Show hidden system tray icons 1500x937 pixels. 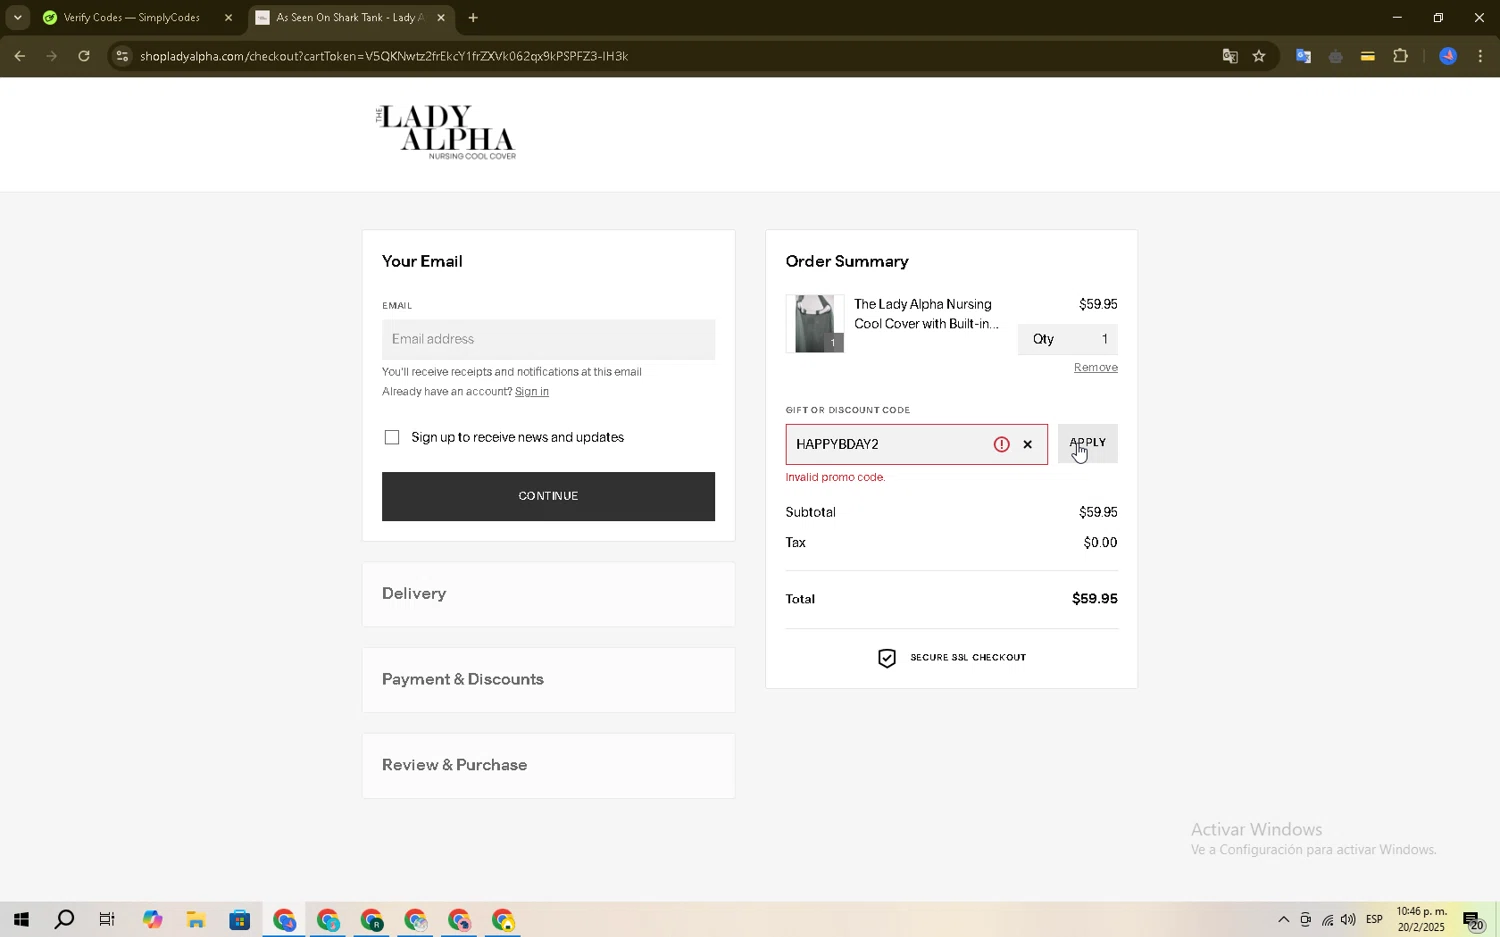(1283, 920)
